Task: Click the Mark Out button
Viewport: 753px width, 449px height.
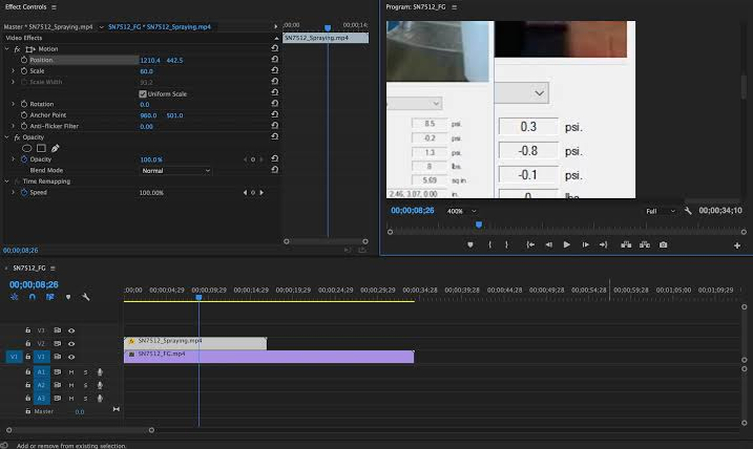Action: (506, 245)
